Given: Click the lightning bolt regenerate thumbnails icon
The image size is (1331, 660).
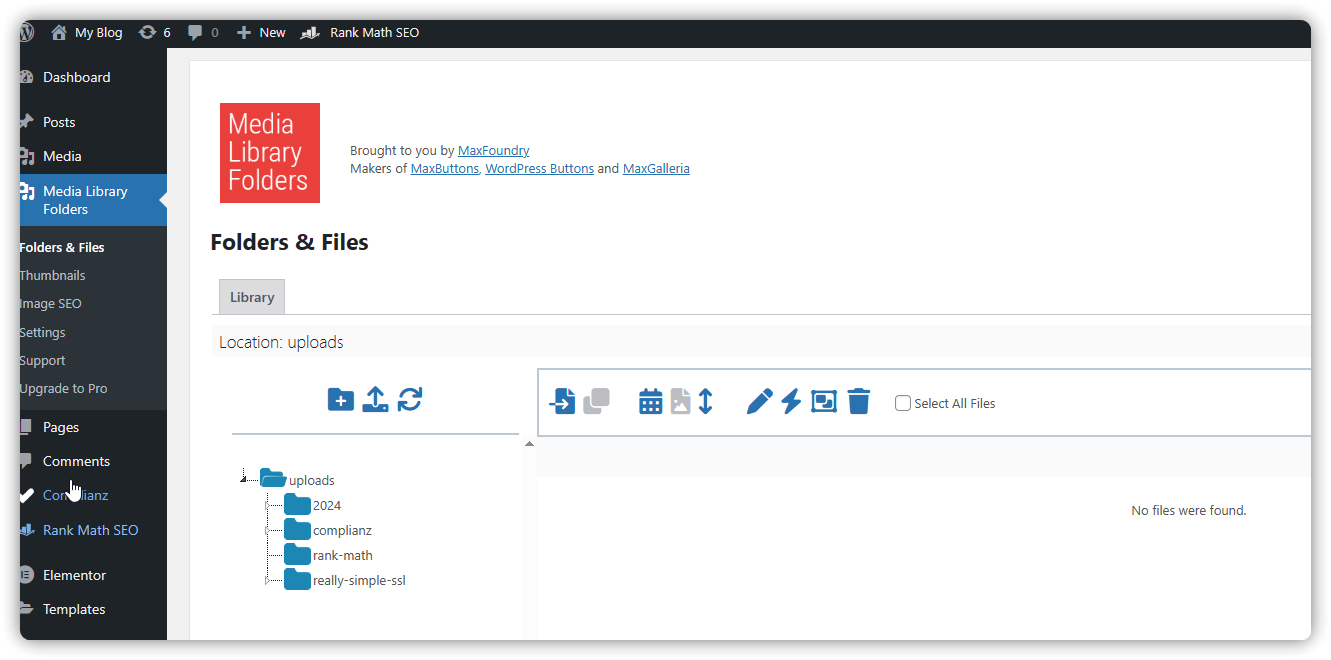Looking at the screenshot, I should (x=791, y=402).
